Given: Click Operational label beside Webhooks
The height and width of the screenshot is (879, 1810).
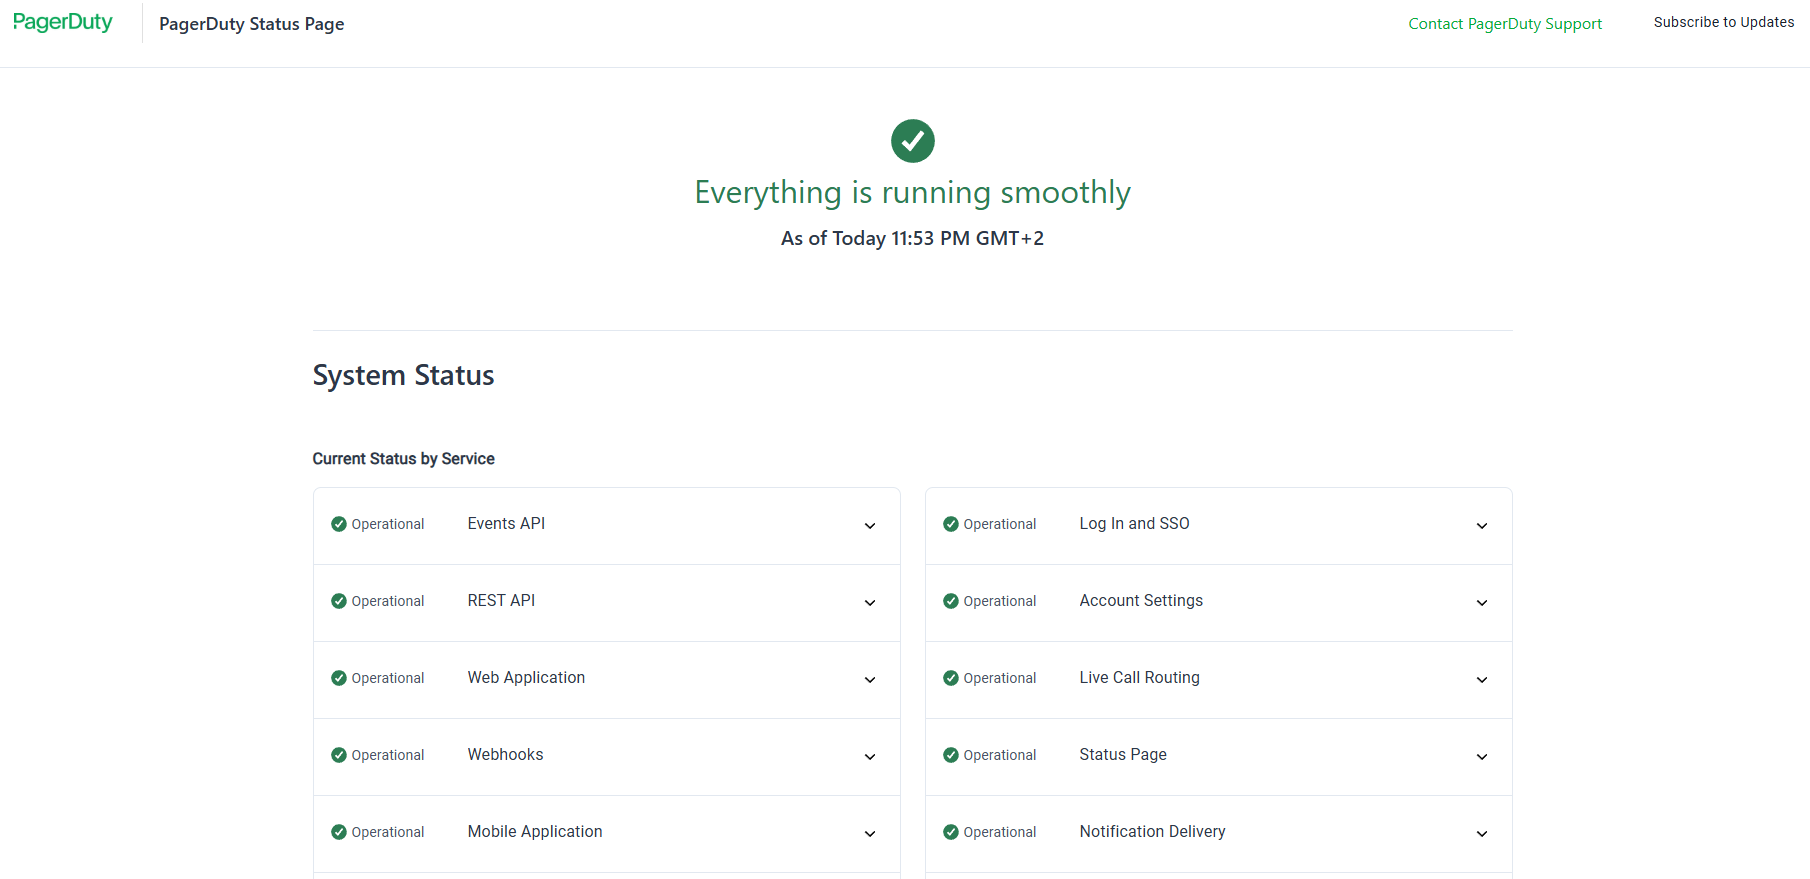Looking at the screenshot, I should click(x=387, y=755).
